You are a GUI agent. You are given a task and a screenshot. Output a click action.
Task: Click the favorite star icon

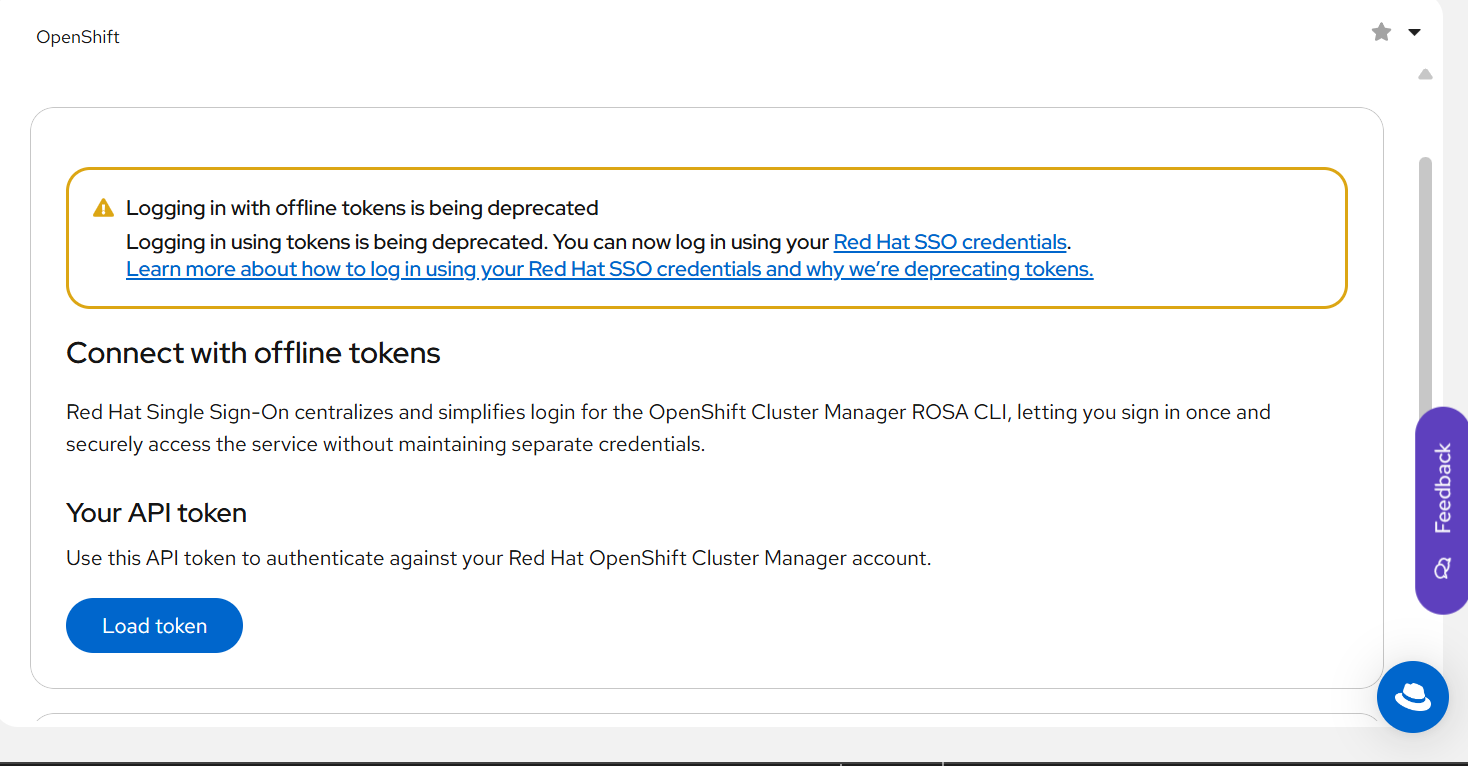click(x=1381, y=33)
